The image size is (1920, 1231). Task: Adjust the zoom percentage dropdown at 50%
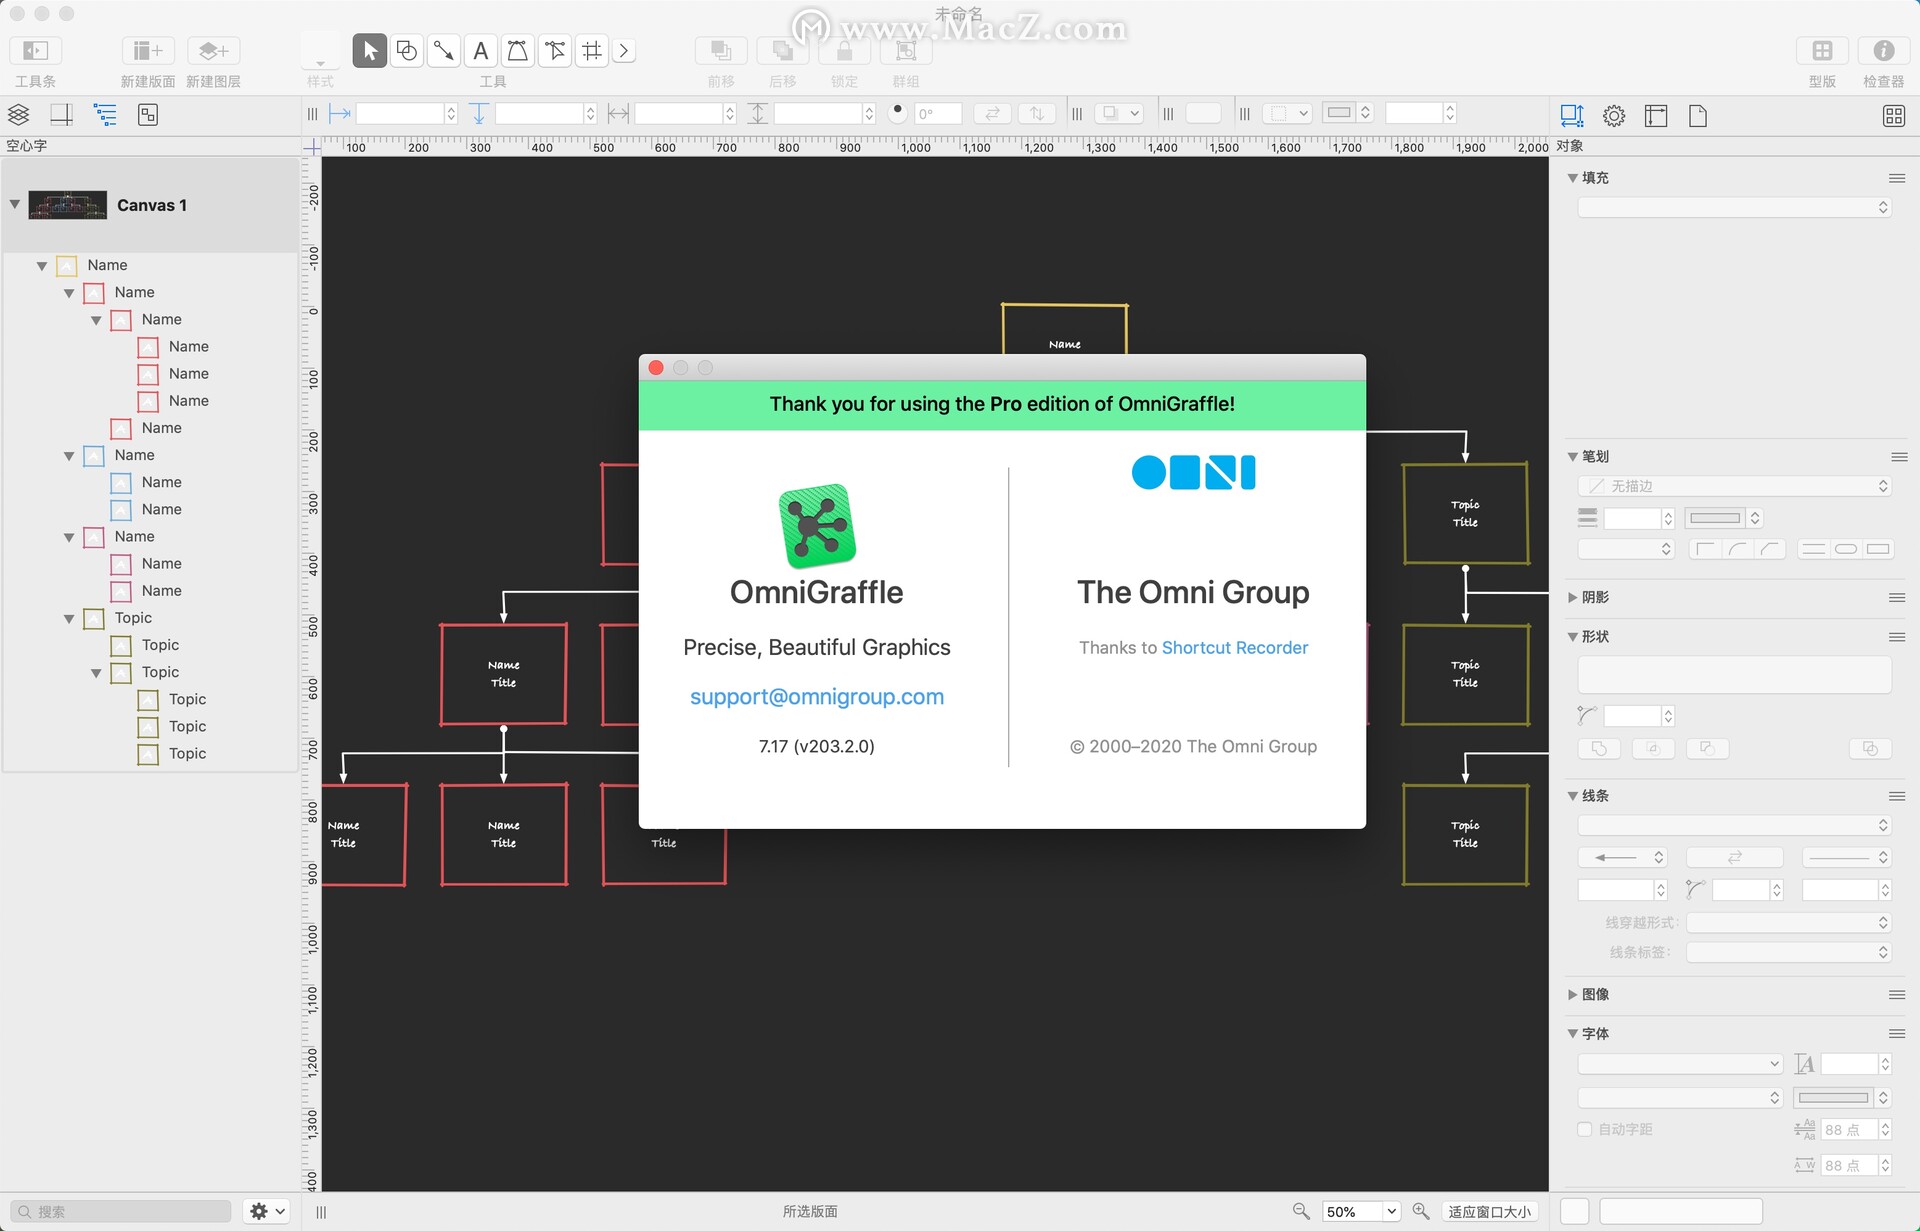(x=1363, y=1211)
